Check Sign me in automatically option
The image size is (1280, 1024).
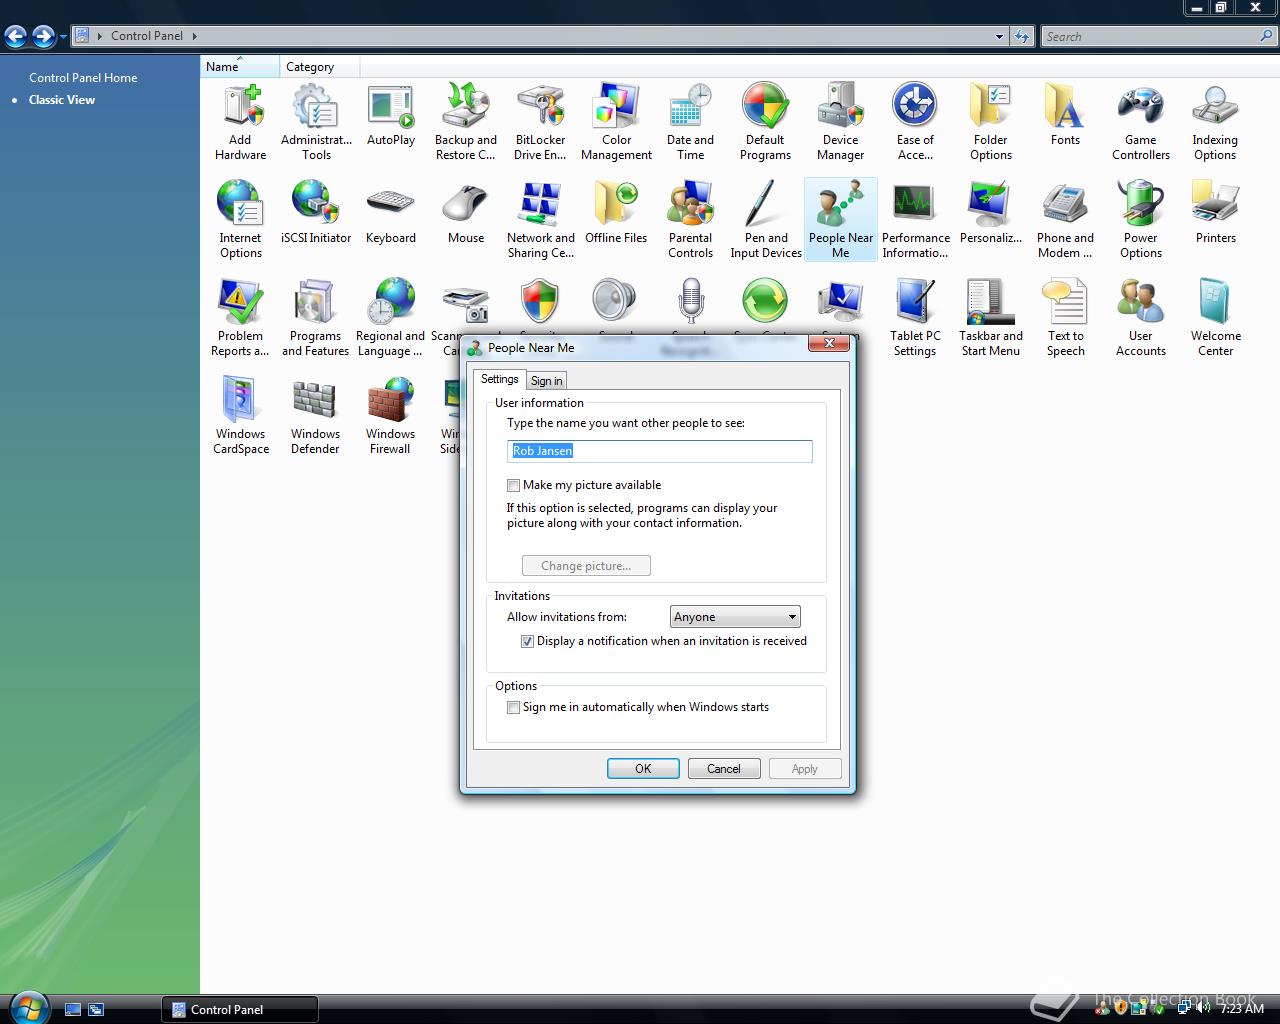click(x=514, y=707)
